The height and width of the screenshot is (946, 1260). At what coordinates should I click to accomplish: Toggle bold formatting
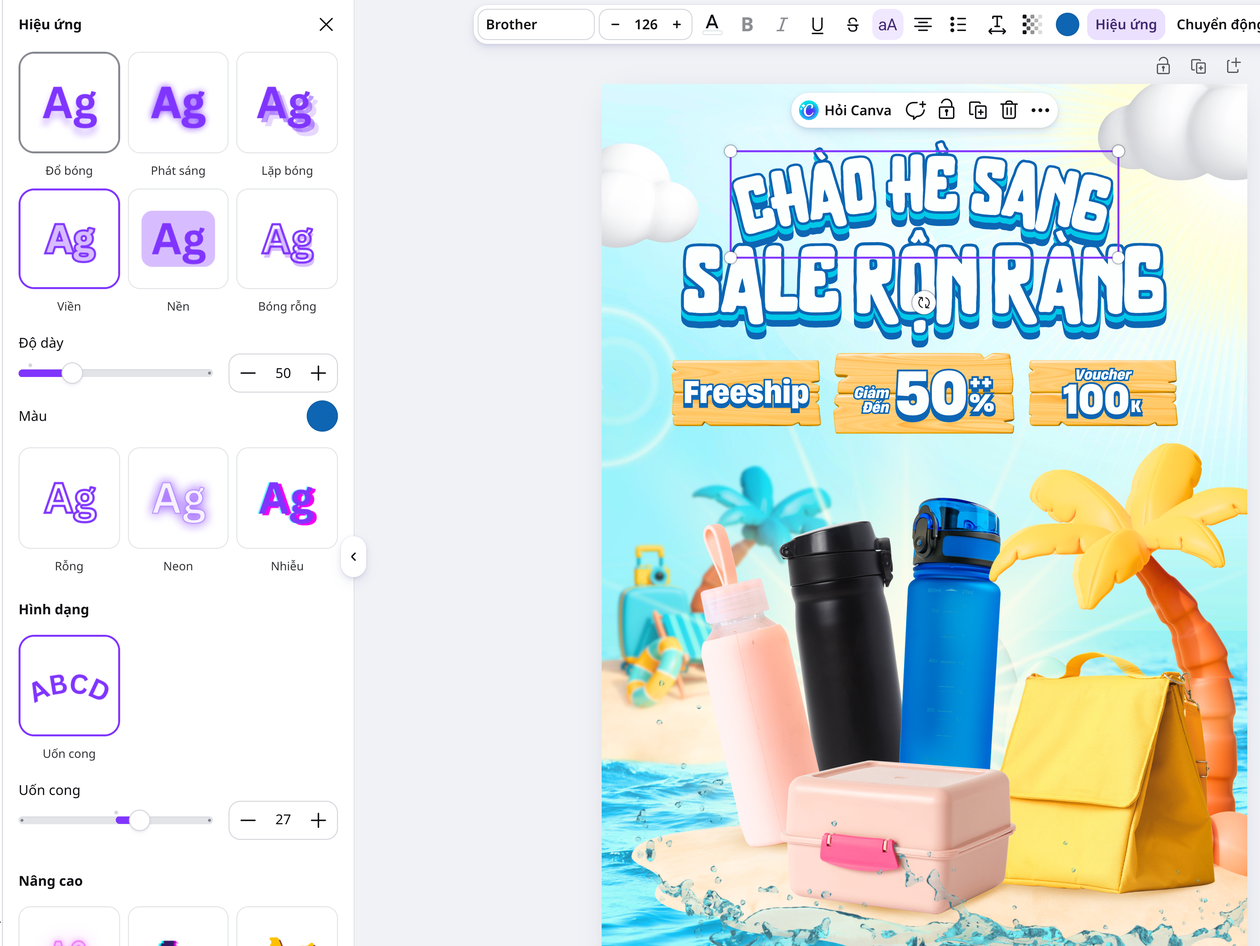pyautogui.click(x=747, y=24)
